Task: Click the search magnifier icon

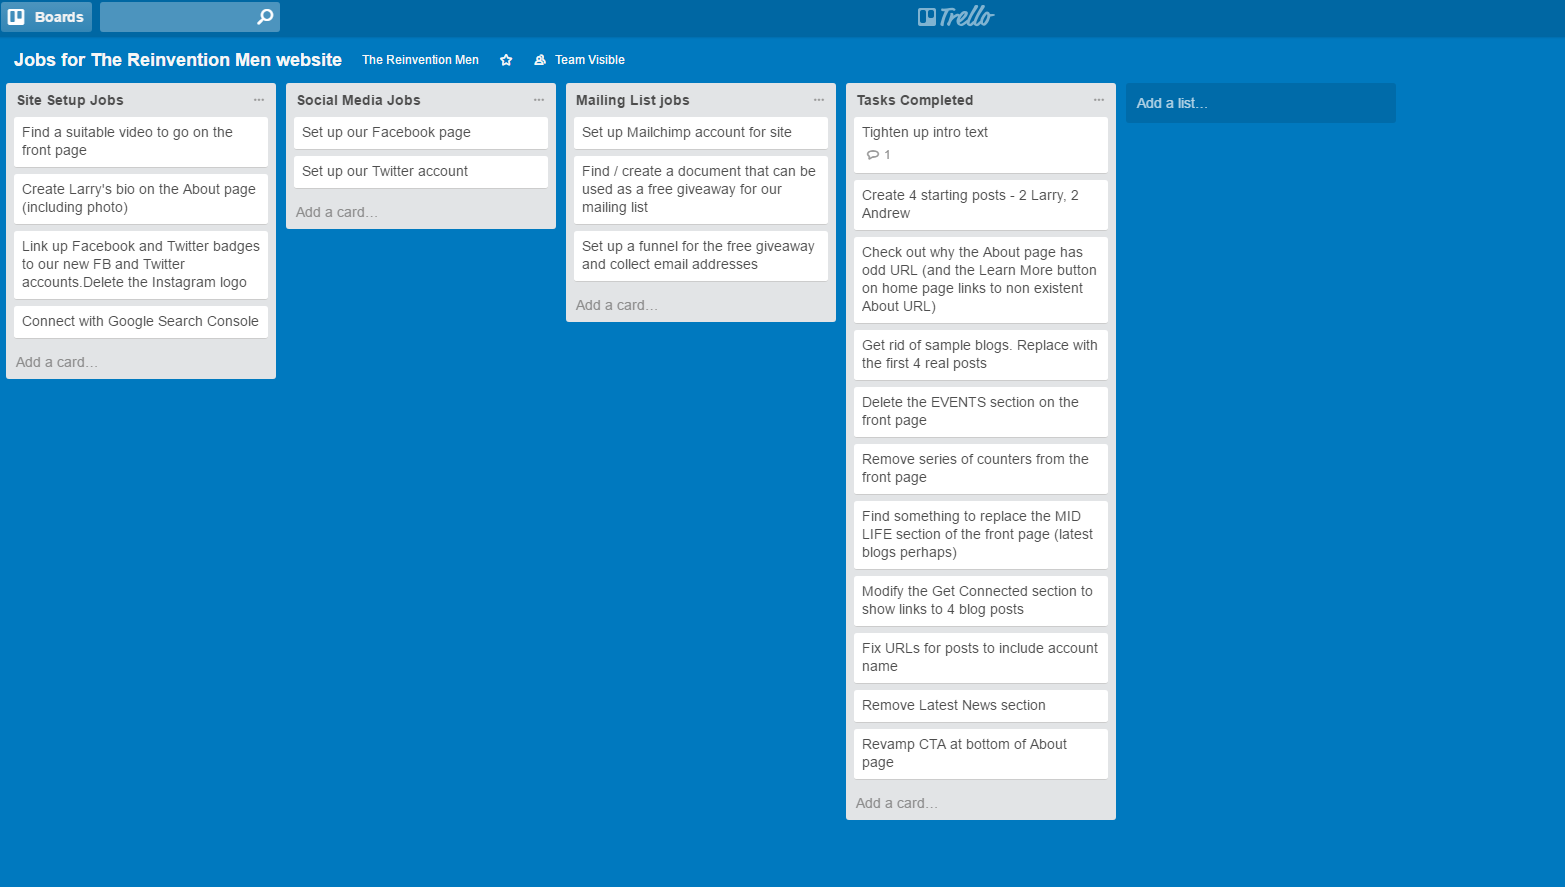Action: point(265,17)
